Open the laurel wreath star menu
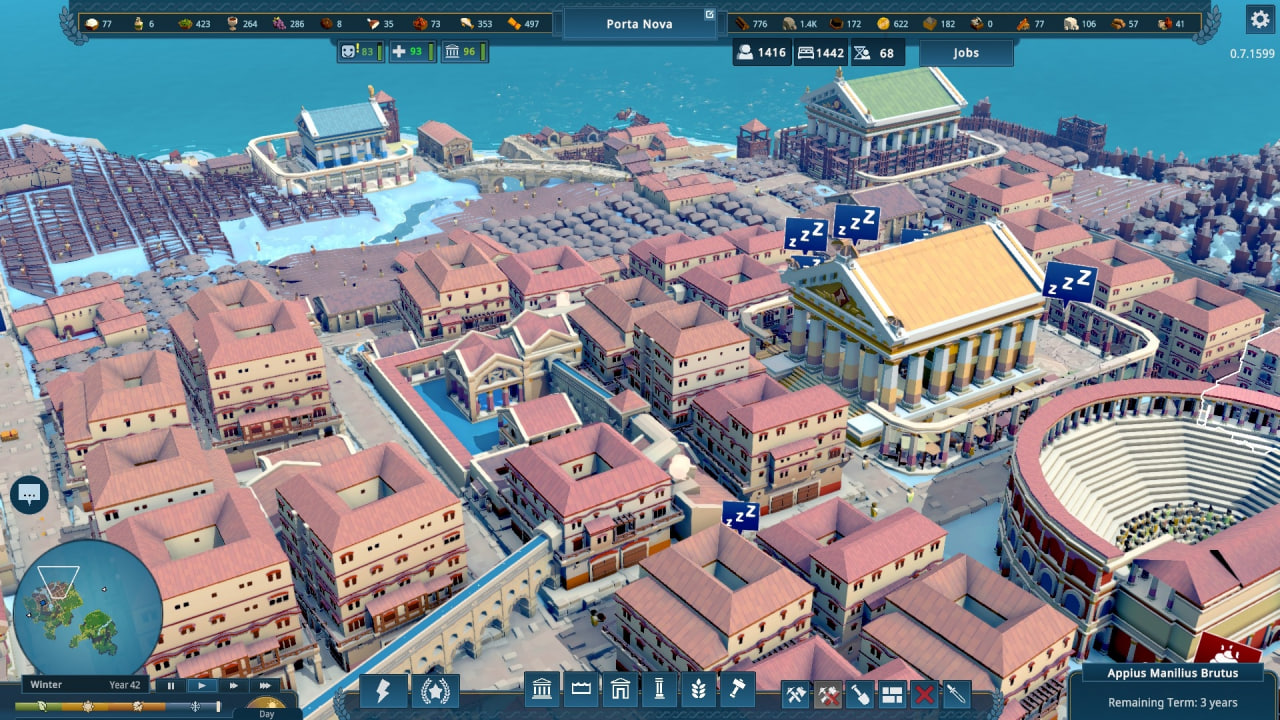This screenshot has width=1280, height=720. 436,692
